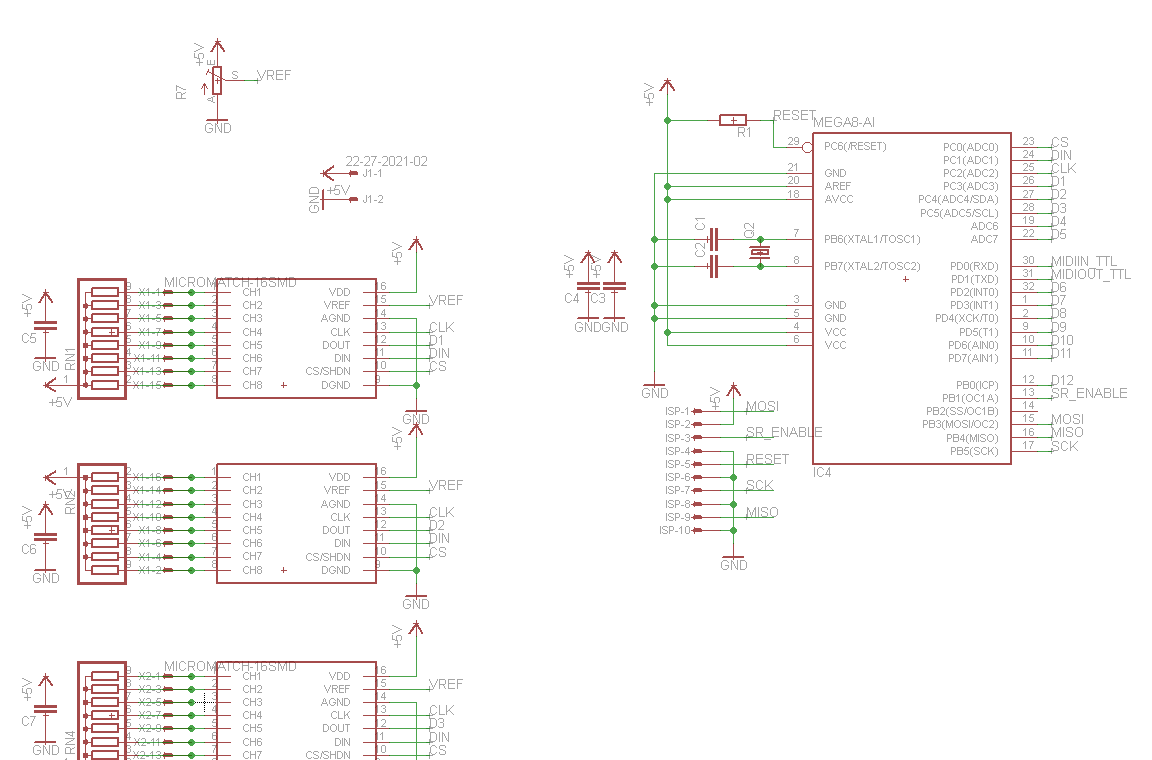Click the C4 capacitor symbol
Screen dimensions: 1152x760
coord(588,286)
